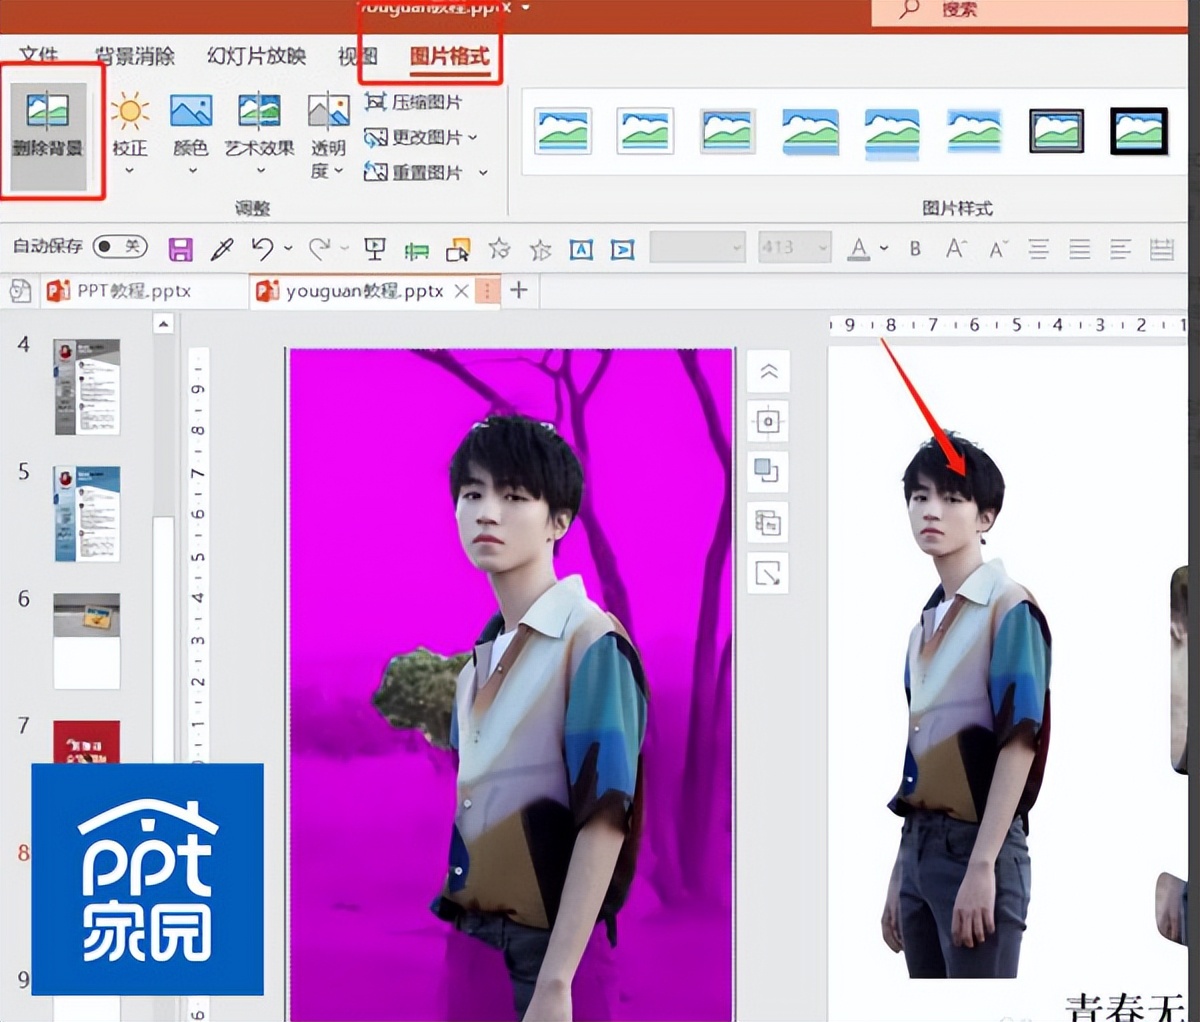Image resolution: width=1200 pixels, height=1022 pixels.
Task: Switch to the 图片格式 tab
Action: (449, 56)
